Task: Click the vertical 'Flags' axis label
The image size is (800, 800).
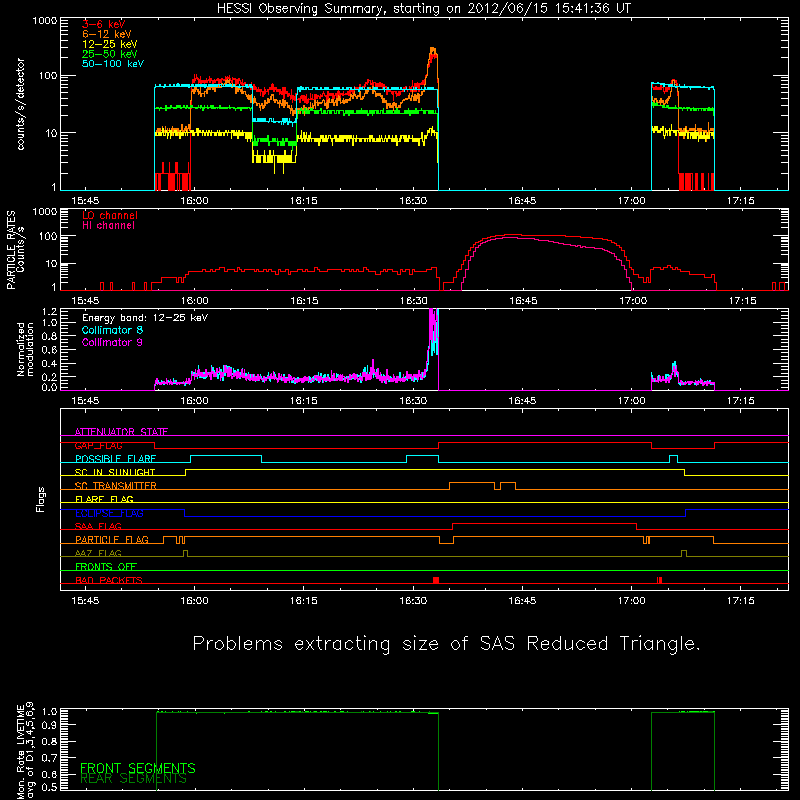Action: click(x=40, y=499)
